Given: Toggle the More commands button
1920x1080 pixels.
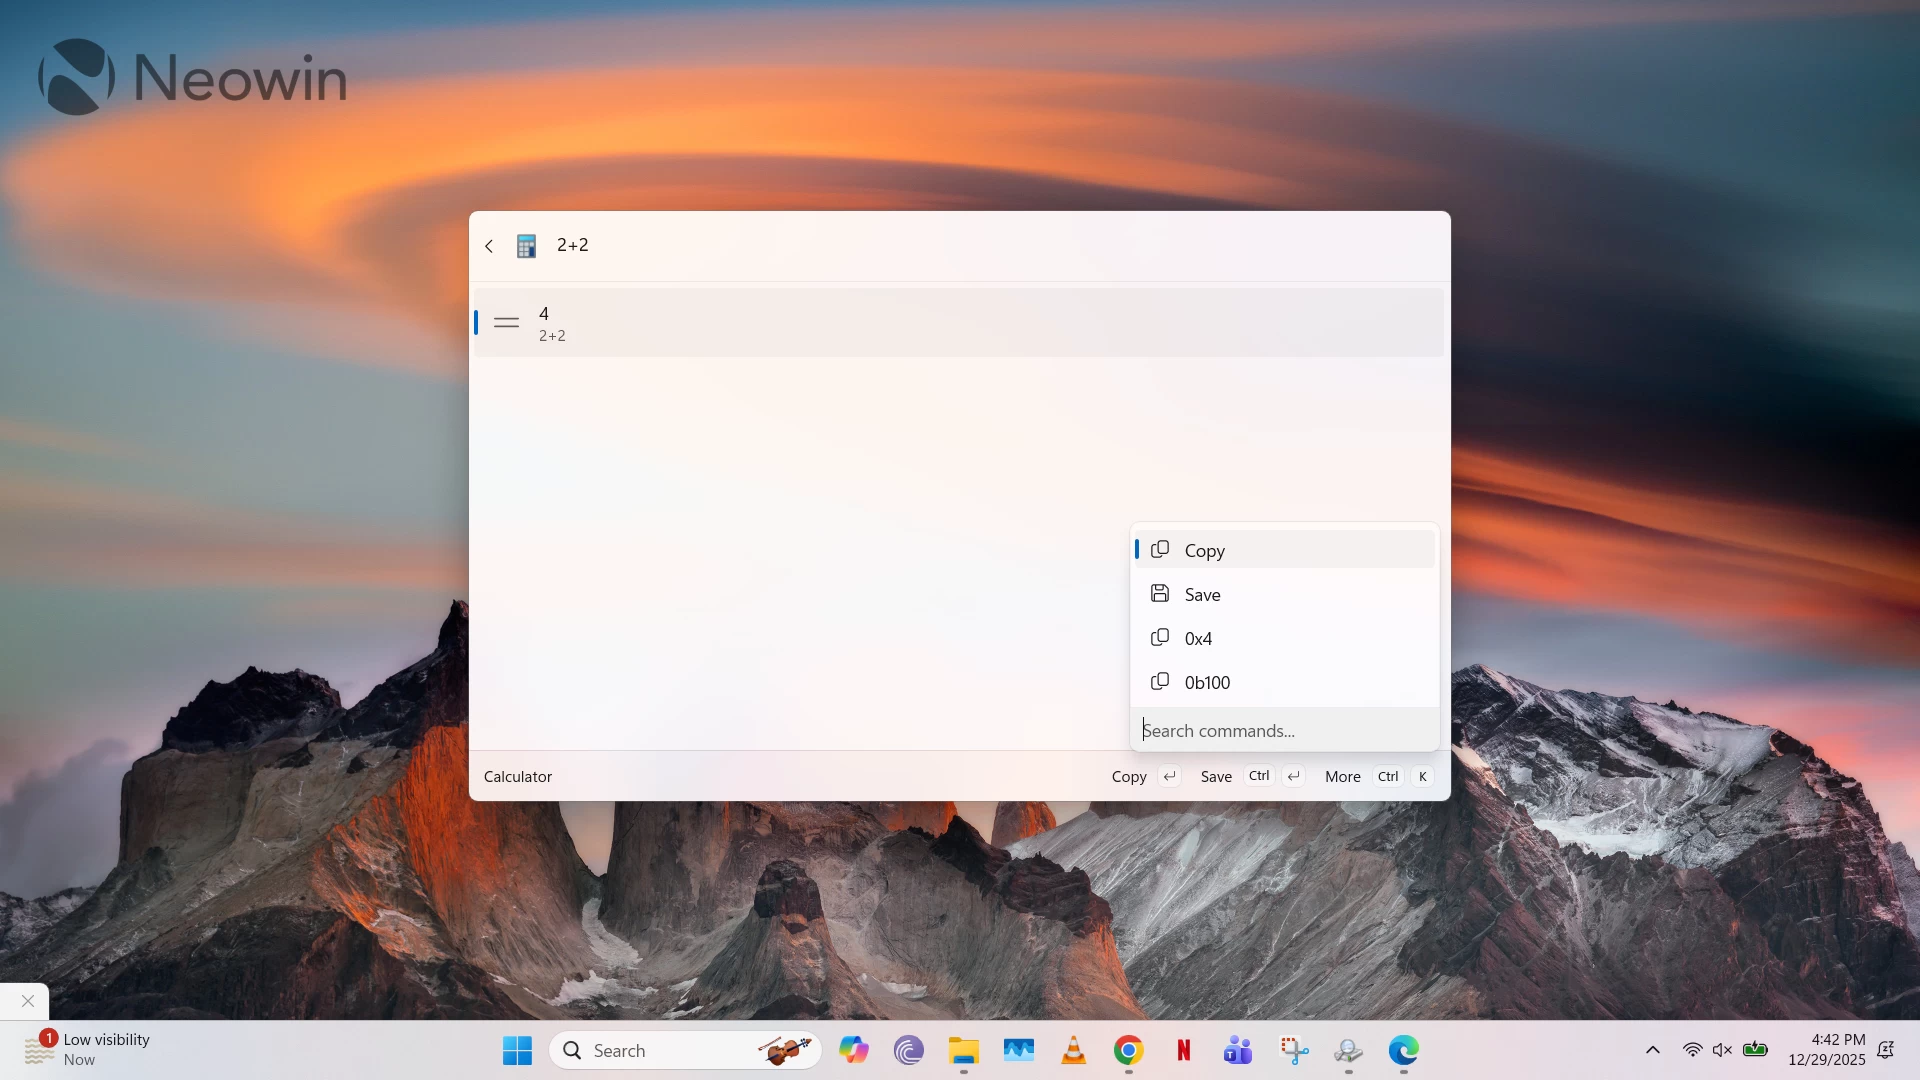Looking at the screenshot, I should pyautogui.click(x=1342, y=777).
